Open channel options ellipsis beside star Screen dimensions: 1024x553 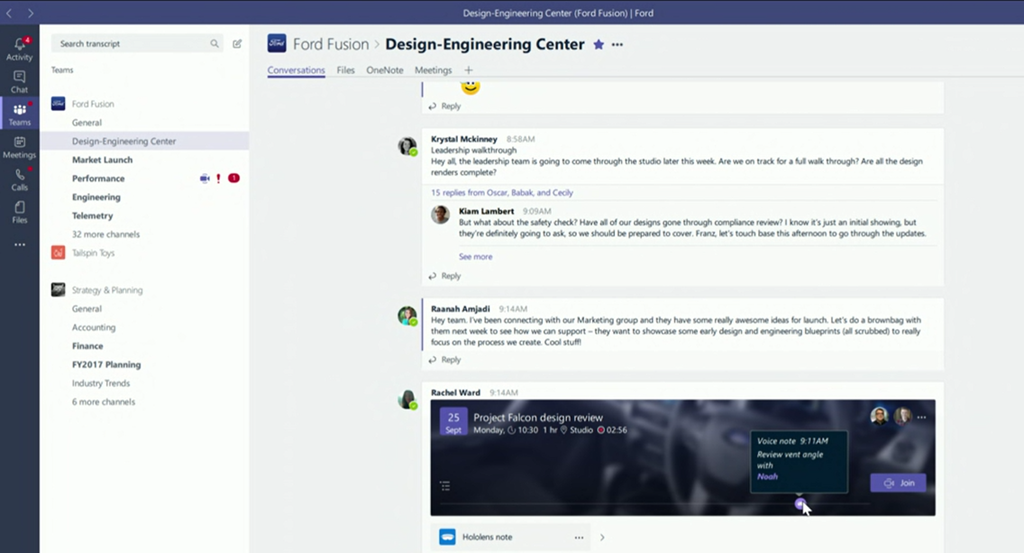[x=617, y=44]
